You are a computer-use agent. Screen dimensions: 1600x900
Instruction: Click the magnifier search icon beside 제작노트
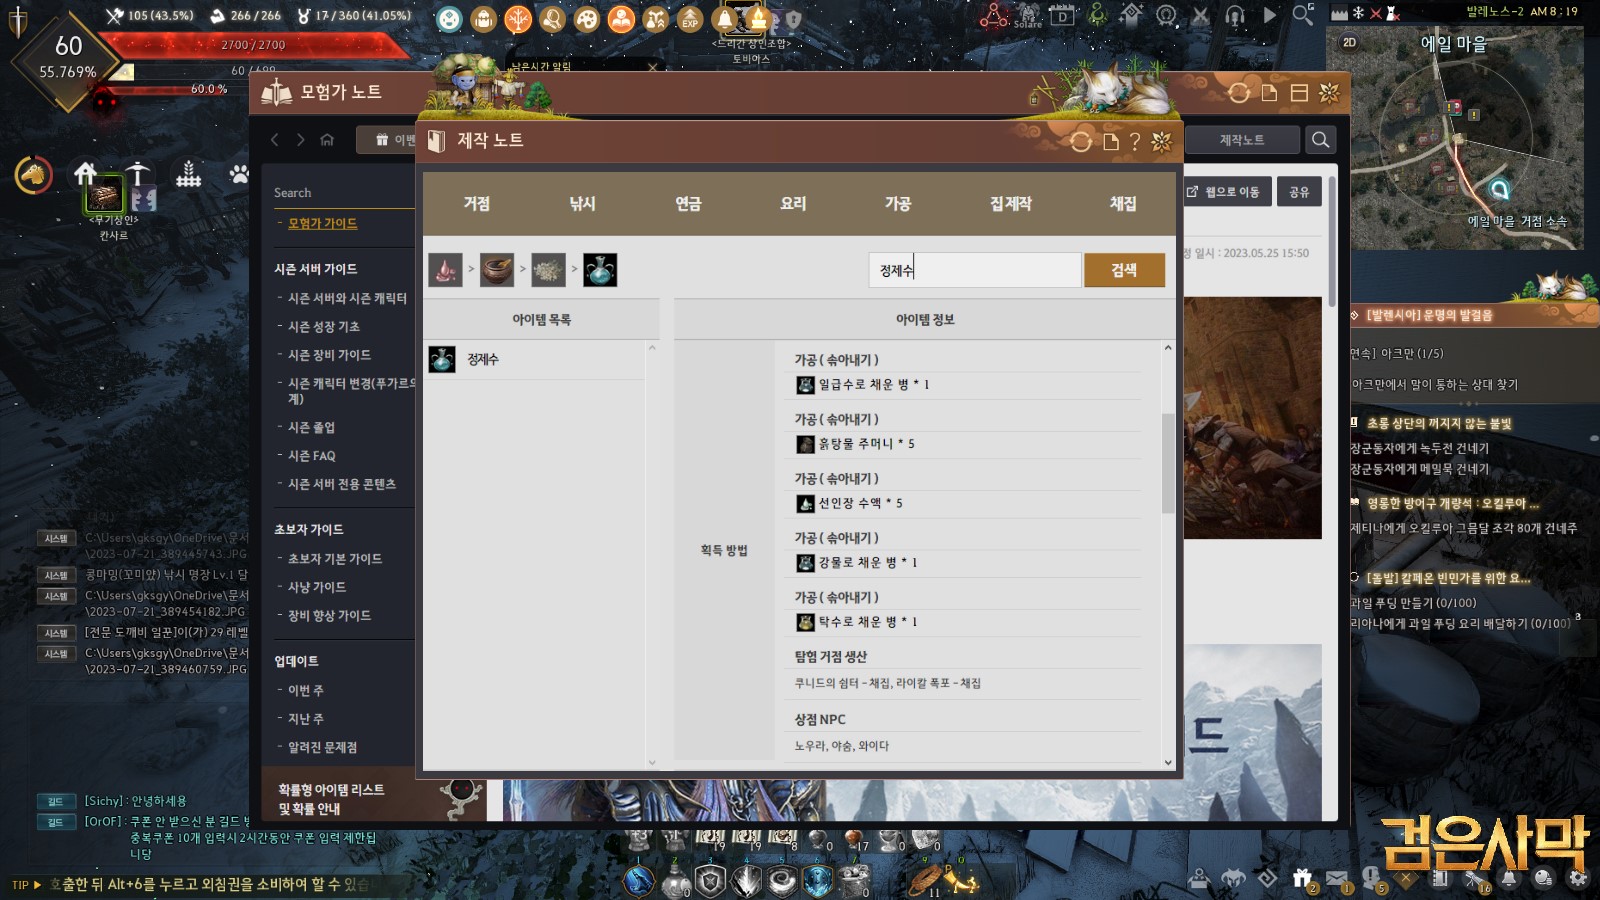tap(1321, 140)
